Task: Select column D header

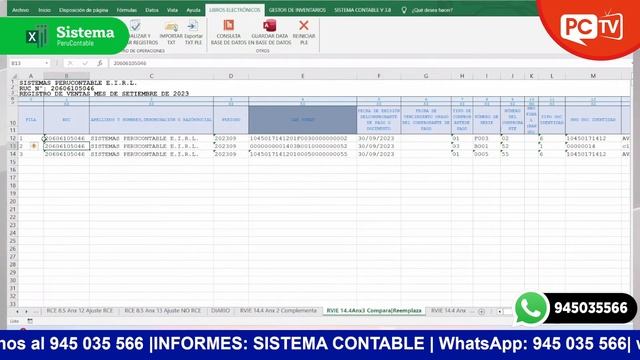Action: click(x=231, y=76)
